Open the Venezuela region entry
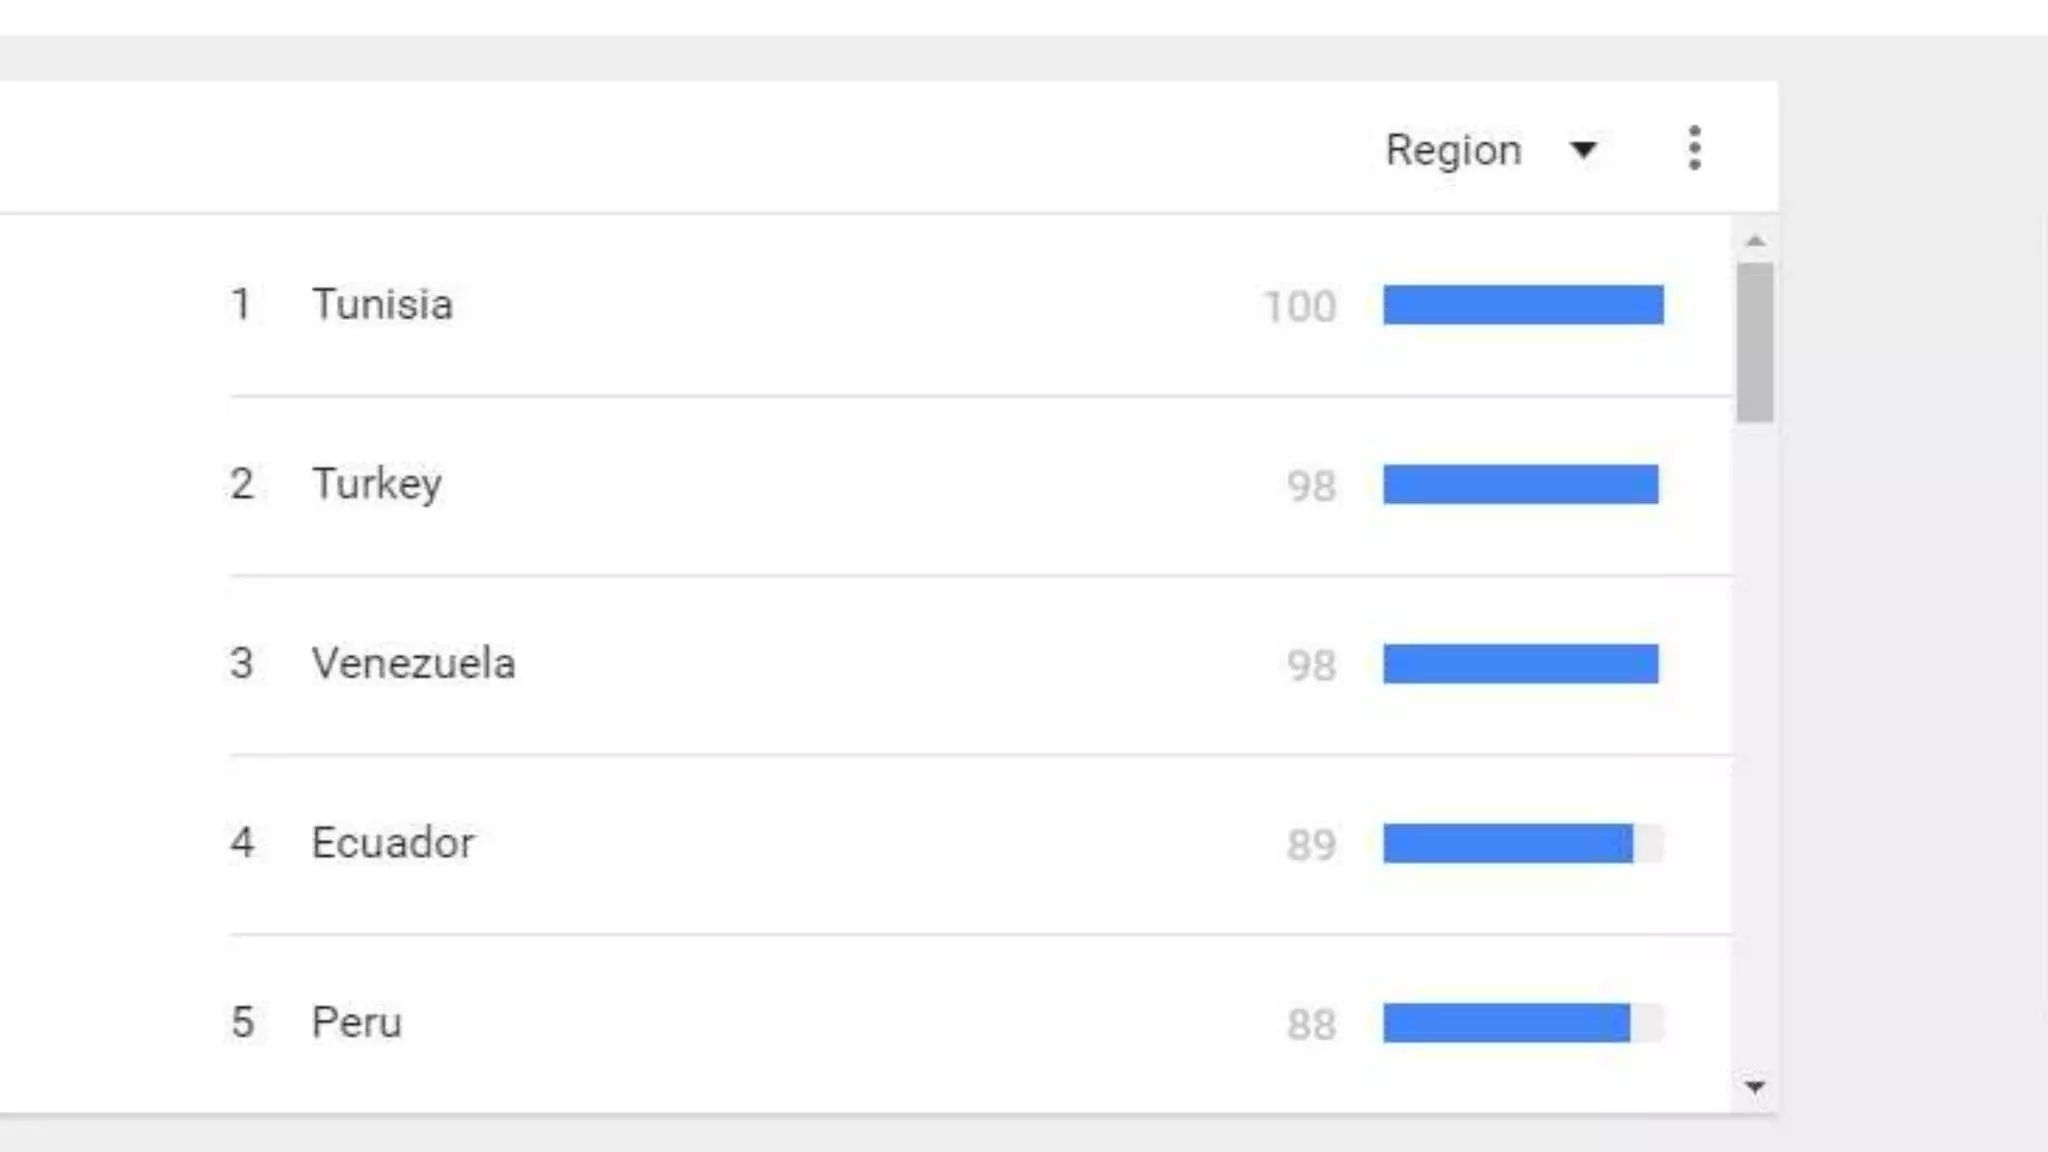 (413, 663)
